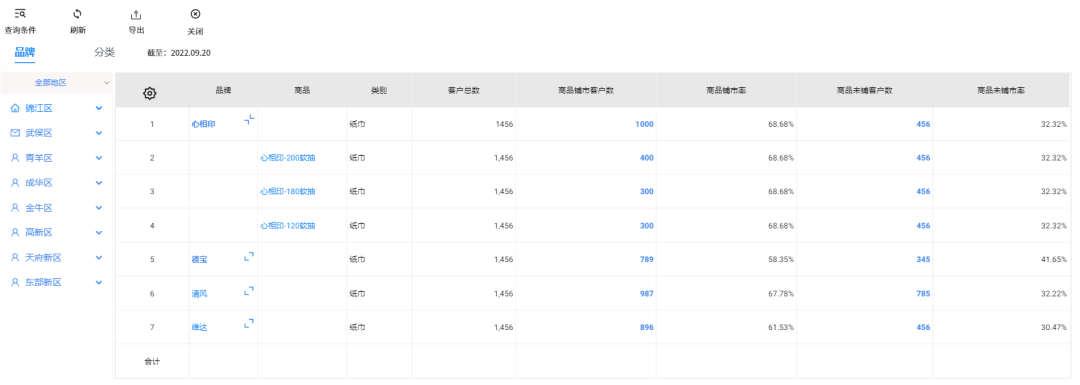Open the 心相印-180软抽 product link
This screenshot has width=1080, height=385.
(x=288, y=191)
